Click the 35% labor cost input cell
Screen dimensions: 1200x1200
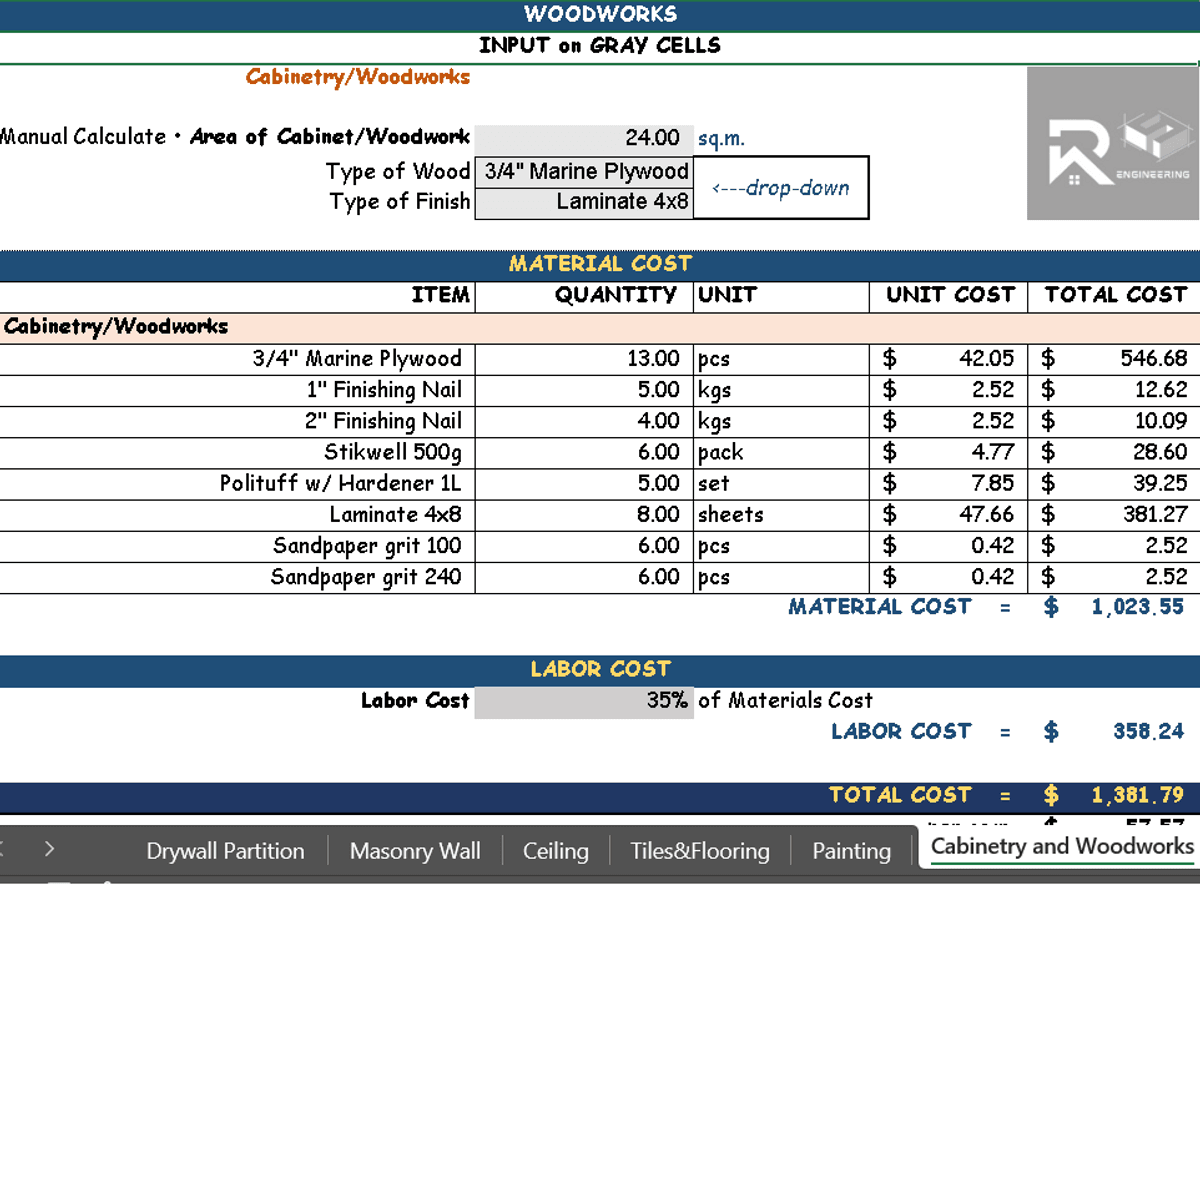[584, 701]
